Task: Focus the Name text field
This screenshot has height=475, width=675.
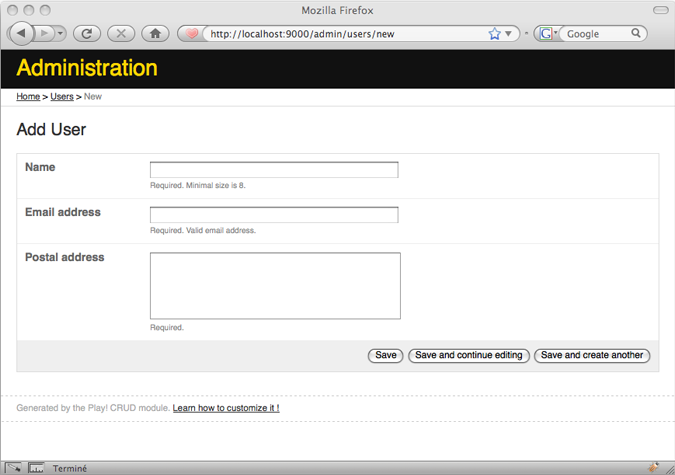Action: tap(274, 170)
